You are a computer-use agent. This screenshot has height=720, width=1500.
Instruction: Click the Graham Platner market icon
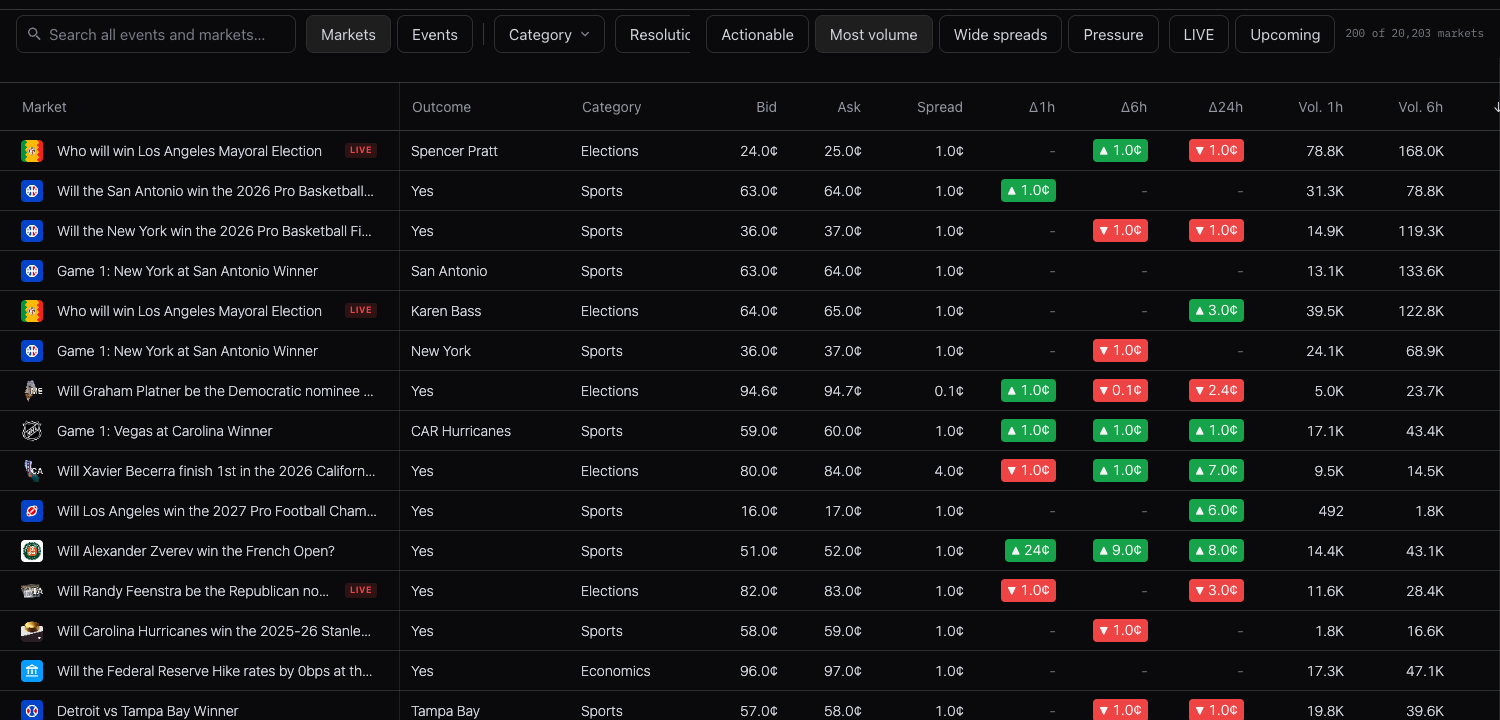click(32, 391)
